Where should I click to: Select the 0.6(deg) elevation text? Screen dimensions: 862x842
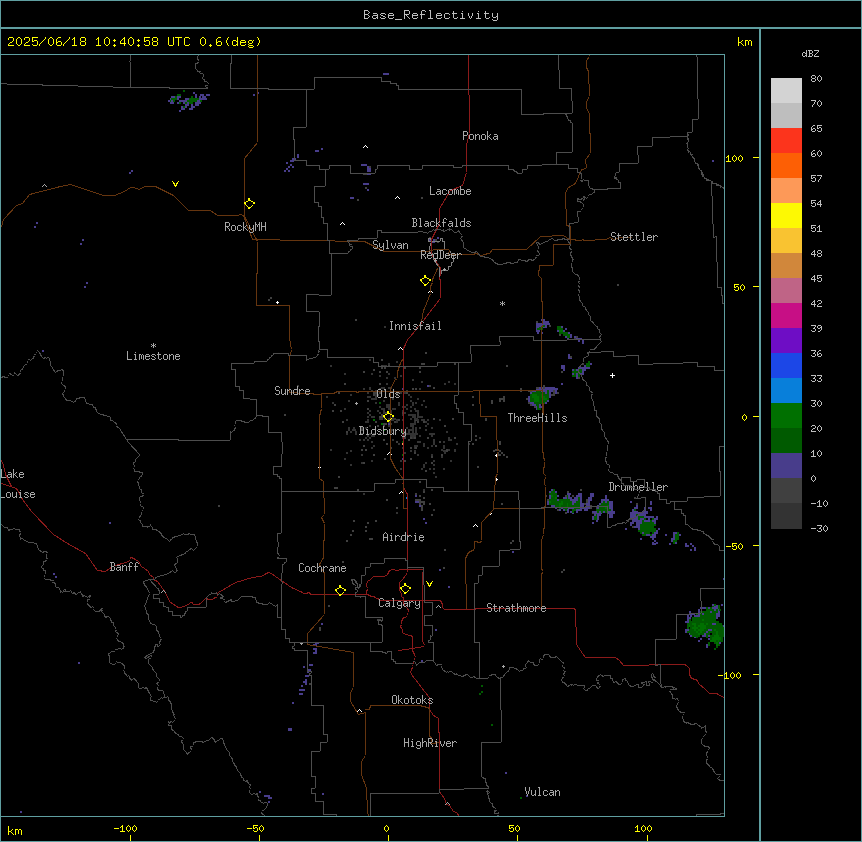[230, 42]
